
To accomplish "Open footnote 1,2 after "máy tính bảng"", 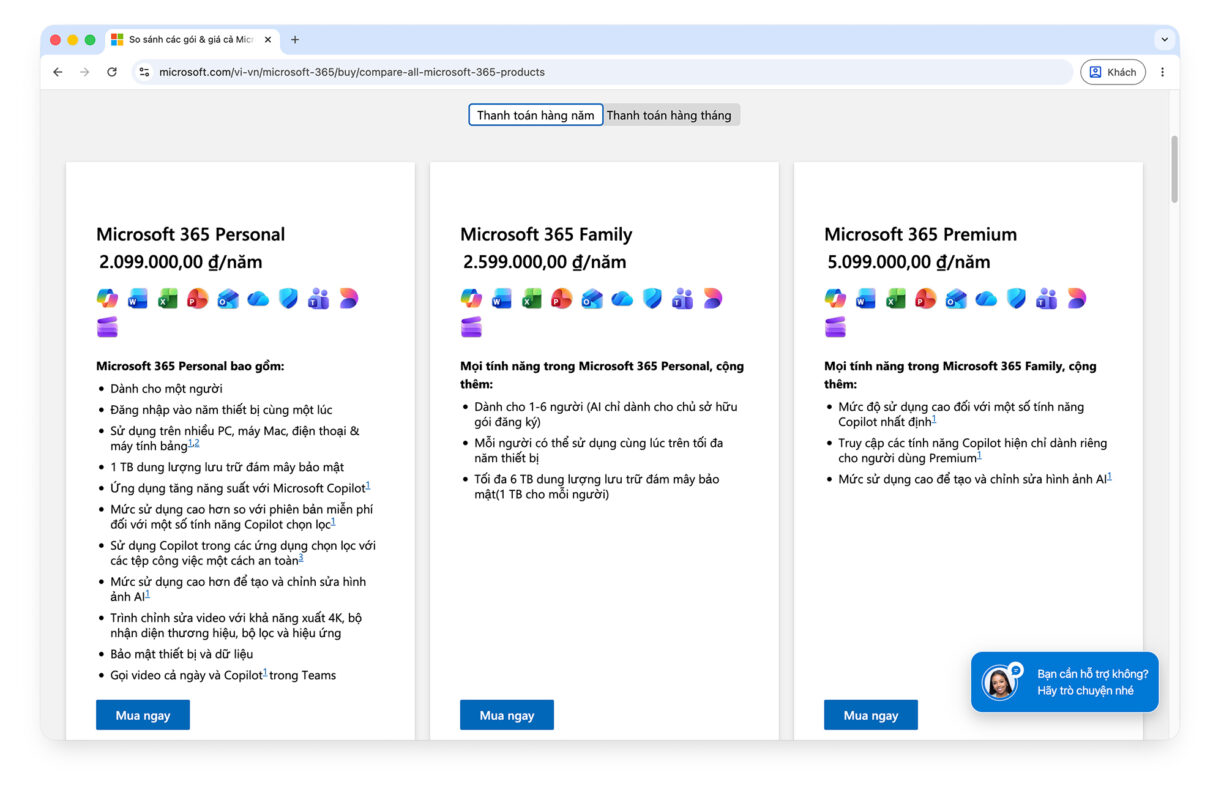I will tap(194, 443).
